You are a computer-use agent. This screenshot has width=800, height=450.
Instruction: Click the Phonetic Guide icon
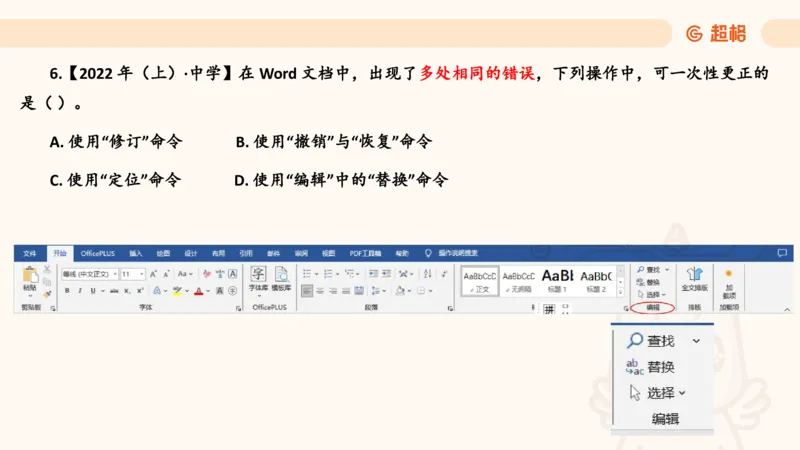pyautogui.click(x=220, y=274)
